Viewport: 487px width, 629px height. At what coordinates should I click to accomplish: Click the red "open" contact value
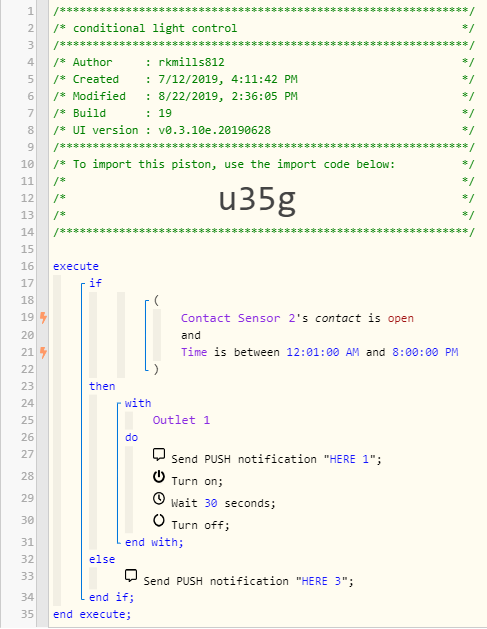[400, 319]
